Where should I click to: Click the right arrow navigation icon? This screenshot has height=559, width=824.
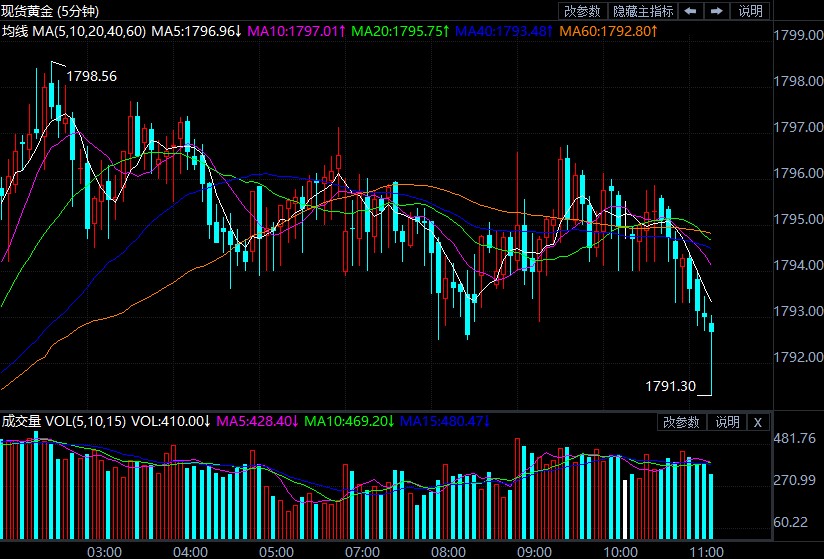[717, 11]
